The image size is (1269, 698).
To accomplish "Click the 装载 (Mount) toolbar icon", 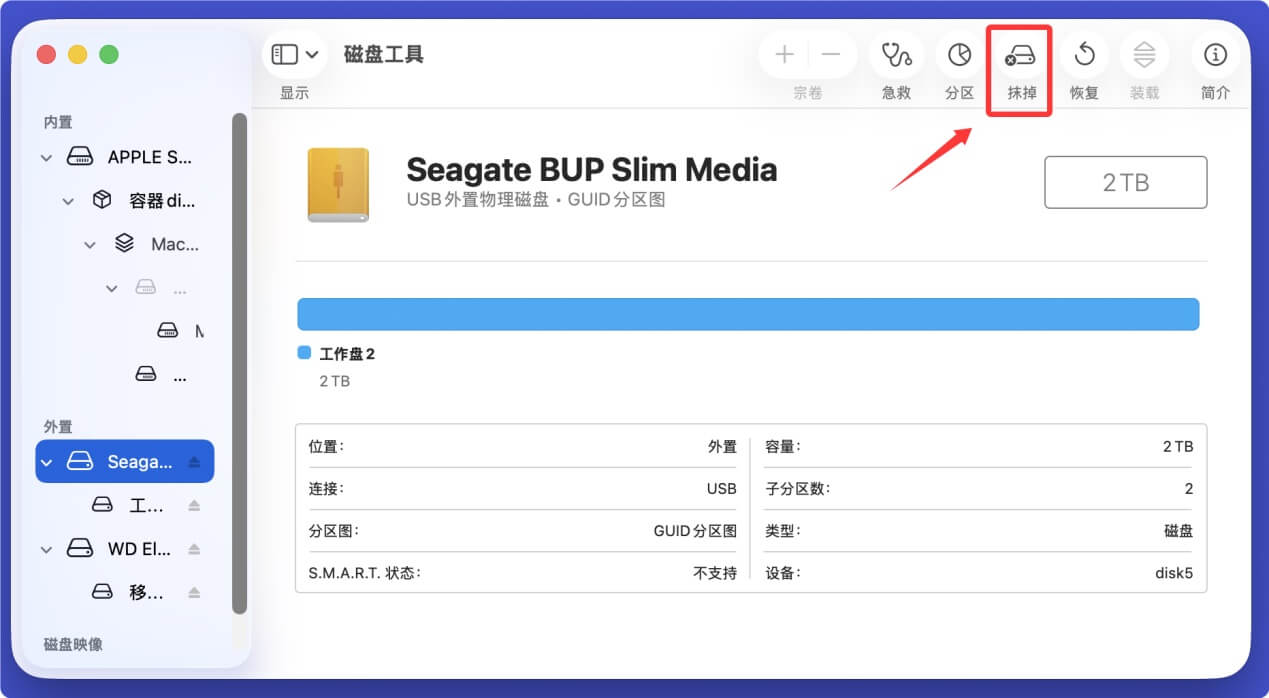I will [1144, 56].
